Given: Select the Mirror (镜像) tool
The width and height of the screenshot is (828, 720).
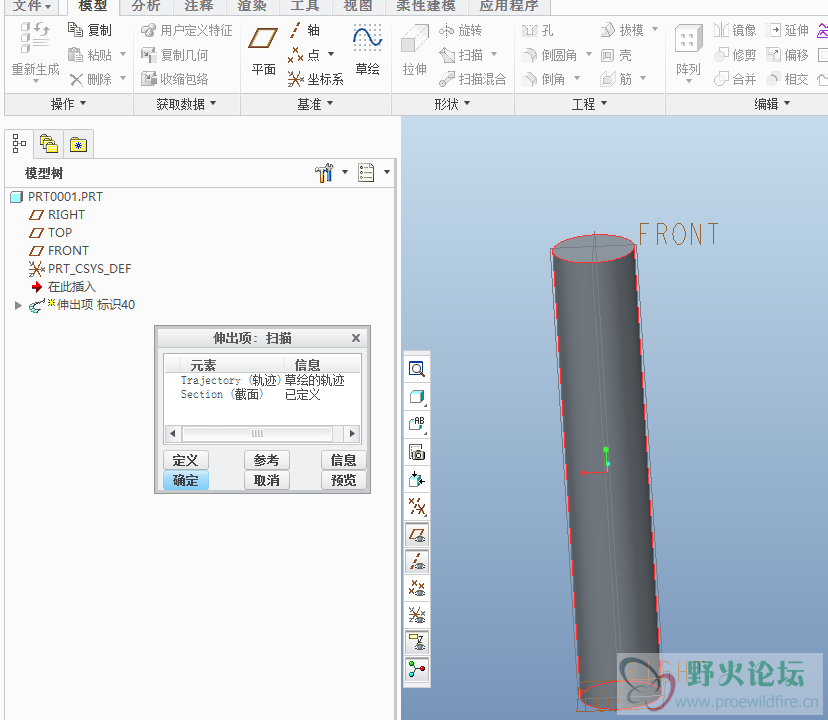Looking at the screenshot, I should pos(735,30).
